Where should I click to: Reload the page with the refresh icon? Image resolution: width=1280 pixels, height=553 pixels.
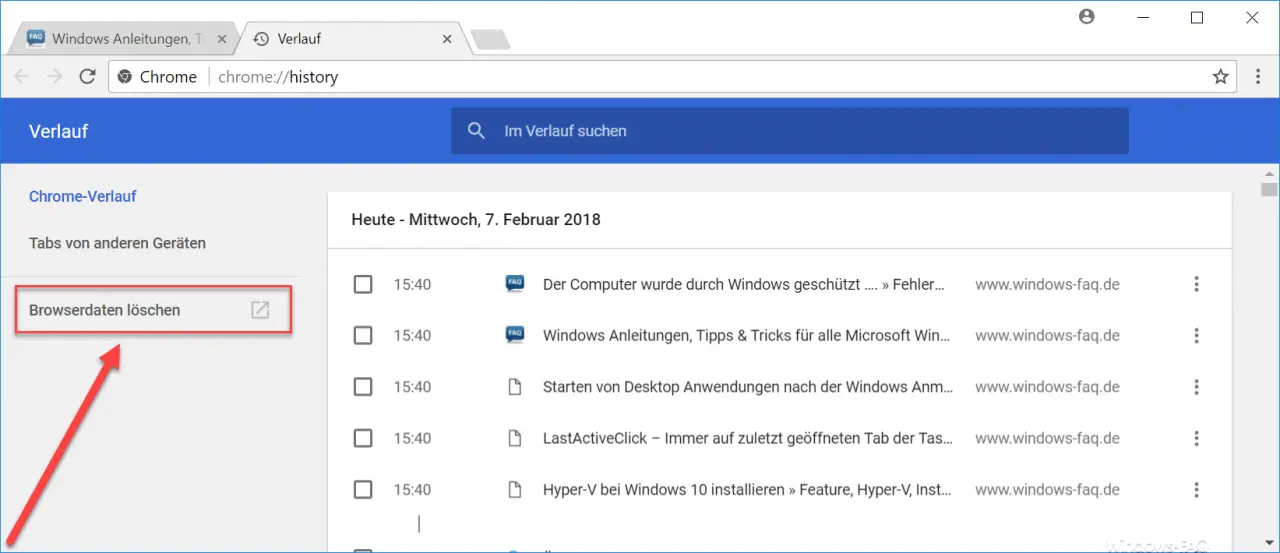coord(87,76)
